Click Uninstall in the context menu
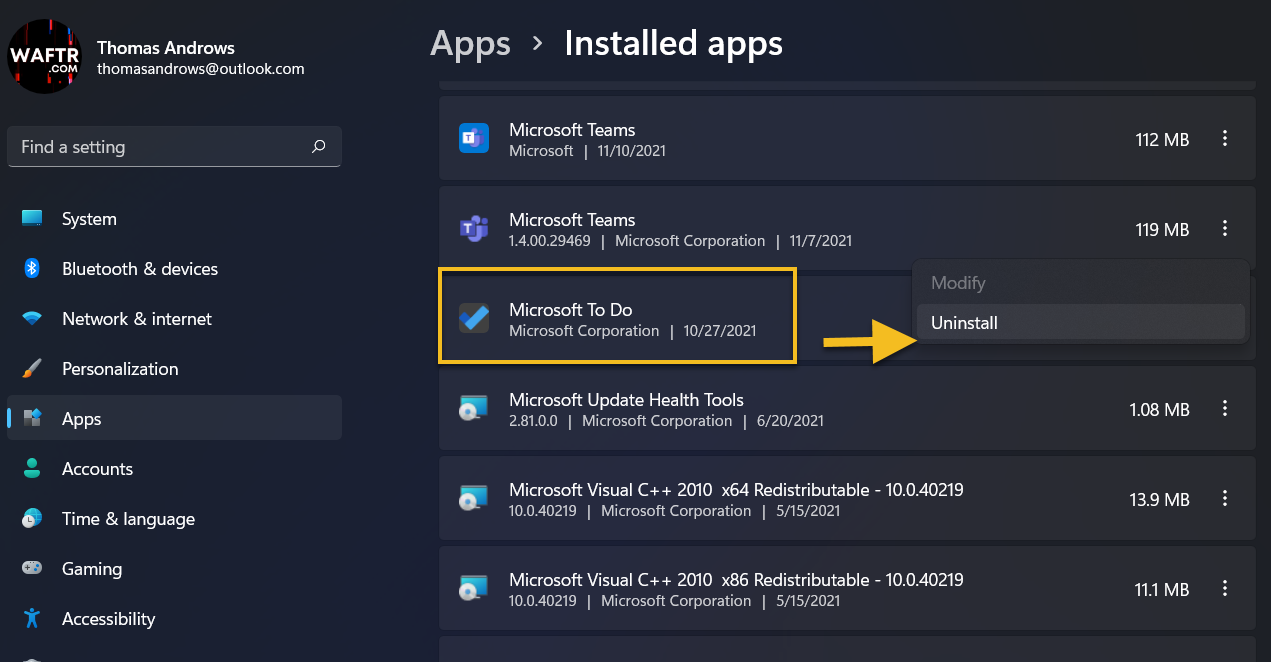The width and height of the screenshot is (1271, 662). [x=1081, y=323]
